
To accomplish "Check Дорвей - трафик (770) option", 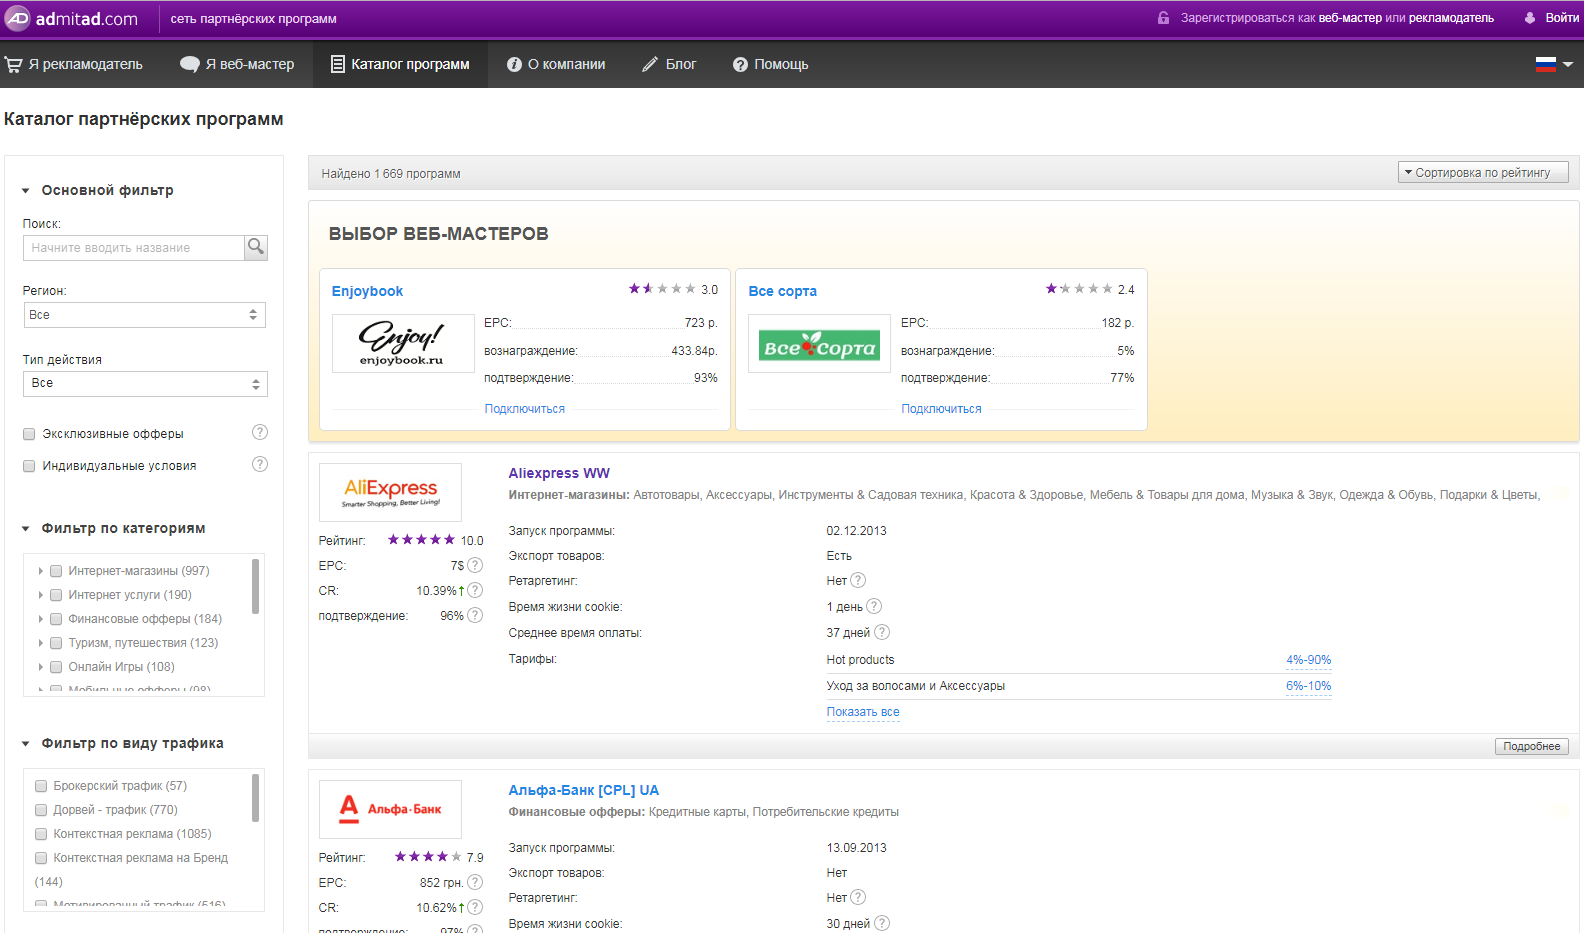I will (x=41, y=810).
